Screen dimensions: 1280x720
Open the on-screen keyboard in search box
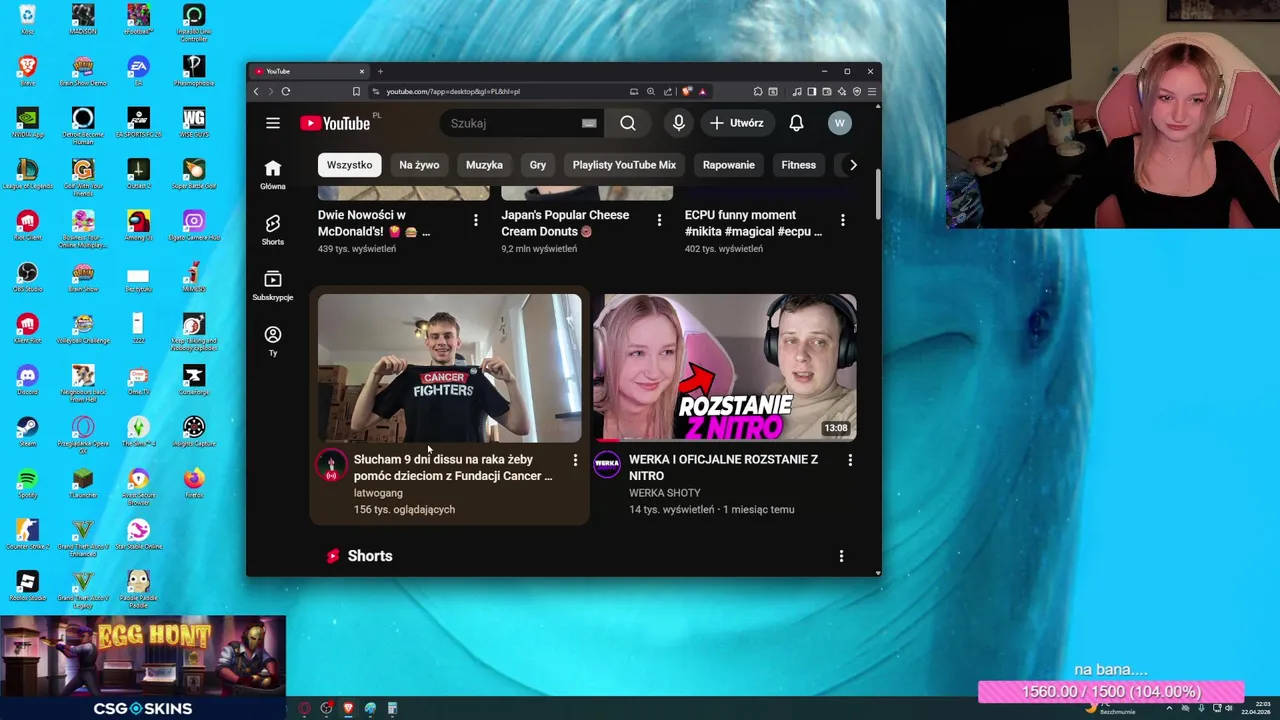tap(589, 123)
